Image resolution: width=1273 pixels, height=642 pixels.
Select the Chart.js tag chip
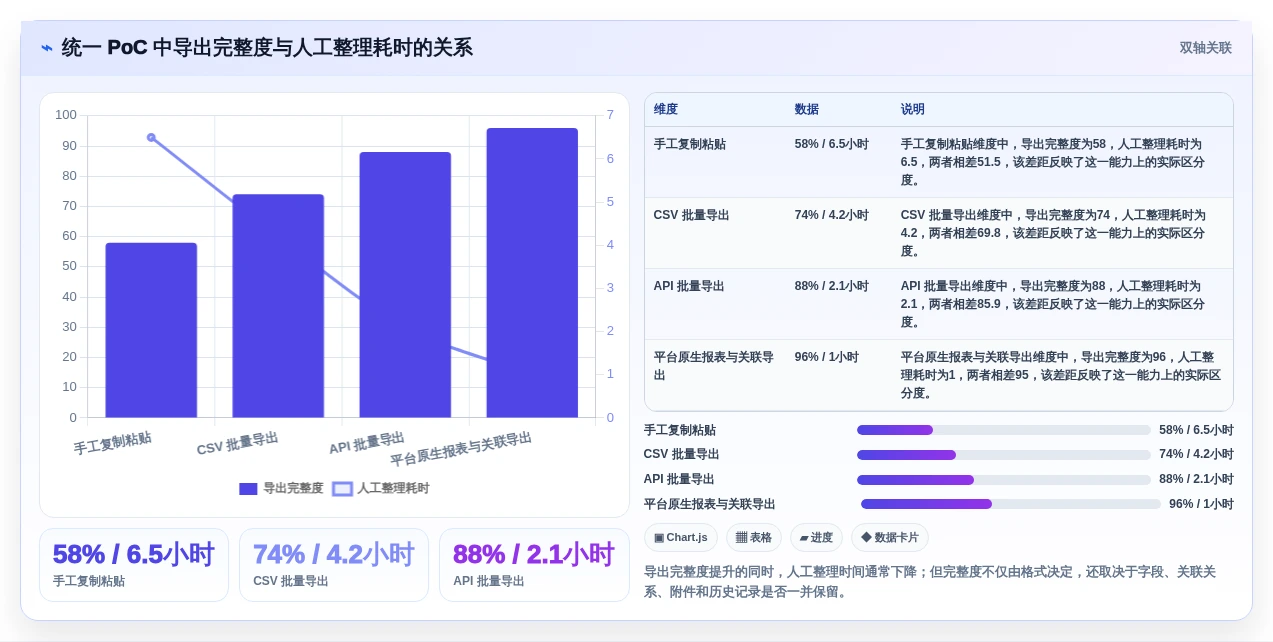(680, 537)
